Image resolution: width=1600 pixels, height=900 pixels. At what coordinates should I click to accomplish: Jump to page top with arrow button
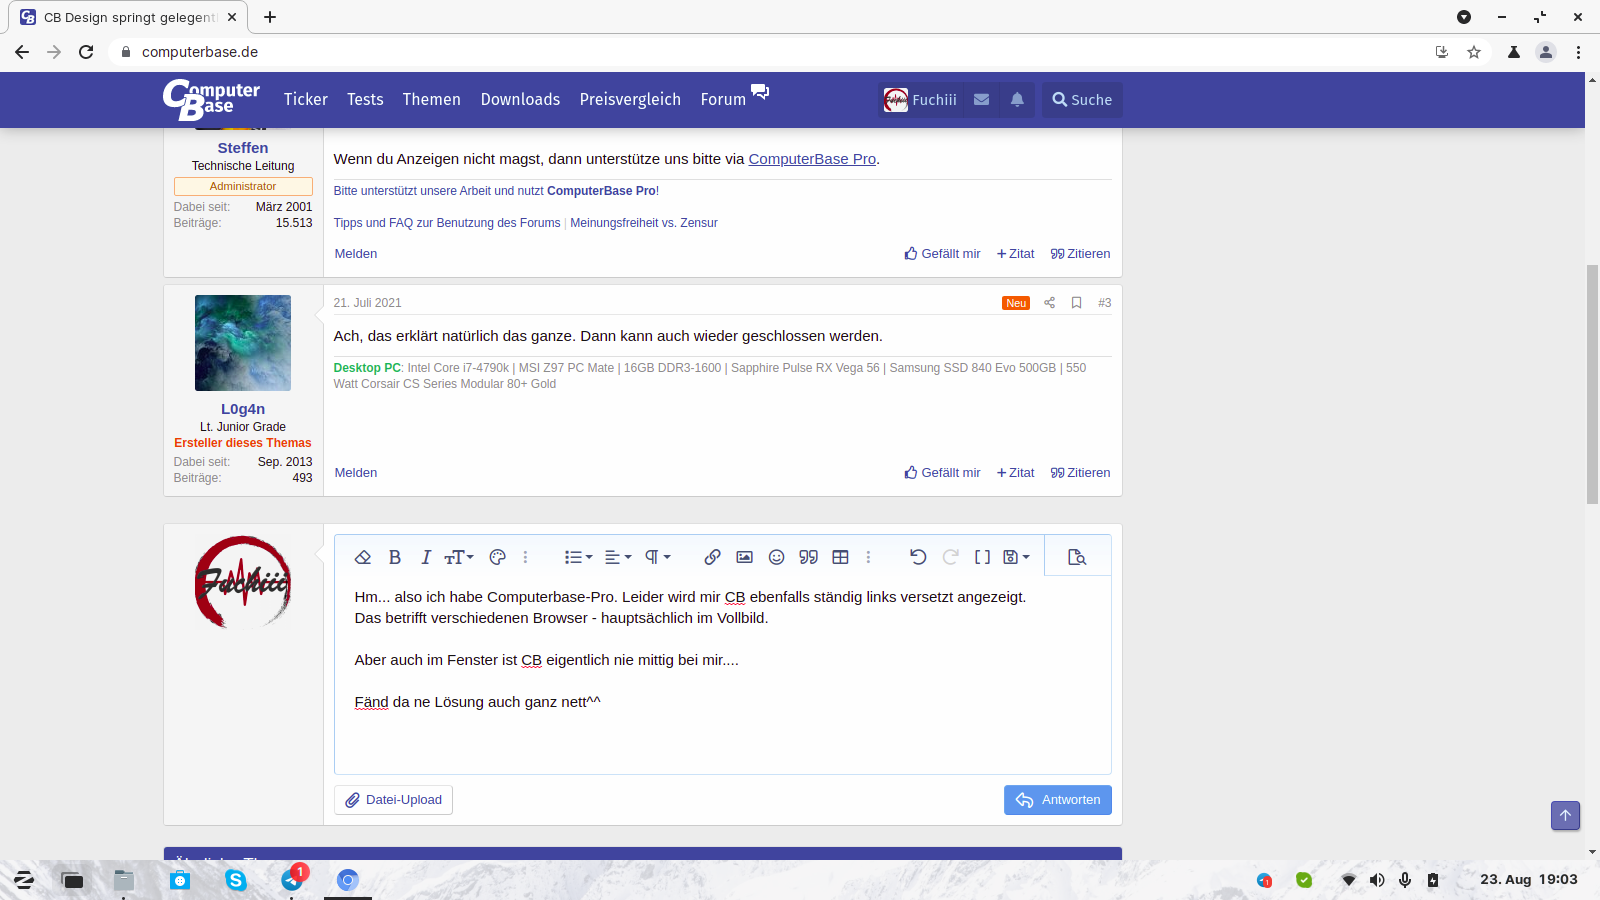(x=1566, y=815)
